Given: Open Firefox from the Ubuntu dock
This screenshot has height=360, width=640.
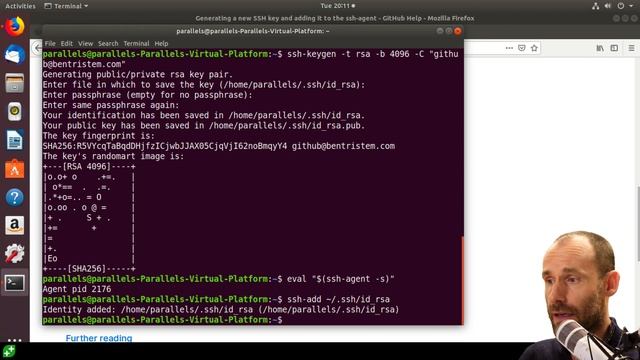Looking at the screenshot, I should coord(15,27).
